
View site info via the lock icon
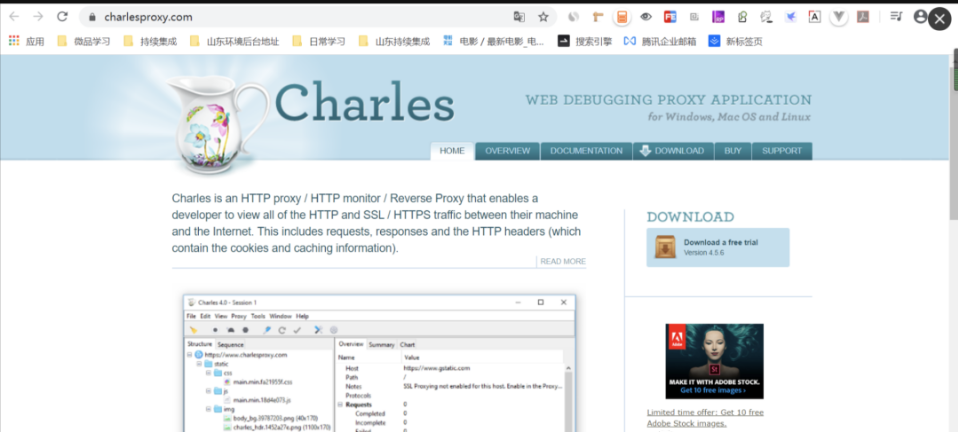point(92,17)
